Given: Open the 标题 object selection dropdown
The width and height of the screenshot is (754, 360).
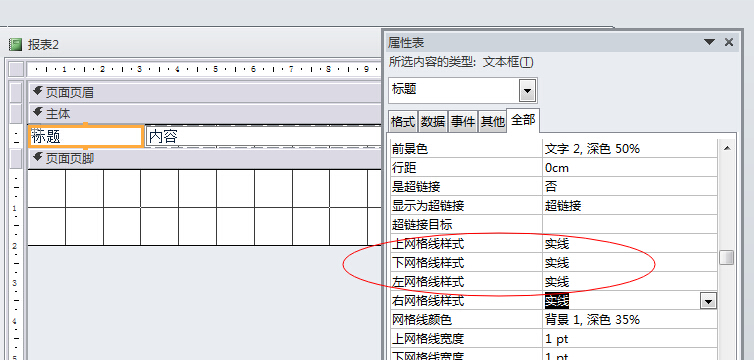Looking at the screenshot, I should 528,90.
